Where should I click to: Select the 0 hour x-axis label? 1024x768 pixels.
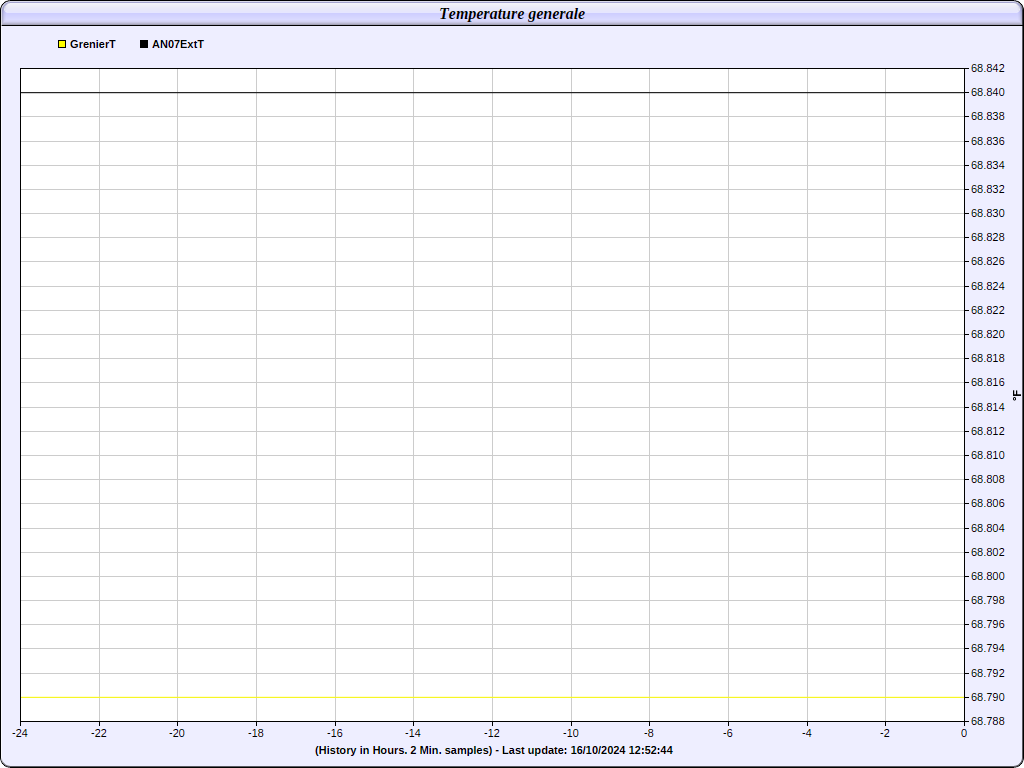coord(964,733)
